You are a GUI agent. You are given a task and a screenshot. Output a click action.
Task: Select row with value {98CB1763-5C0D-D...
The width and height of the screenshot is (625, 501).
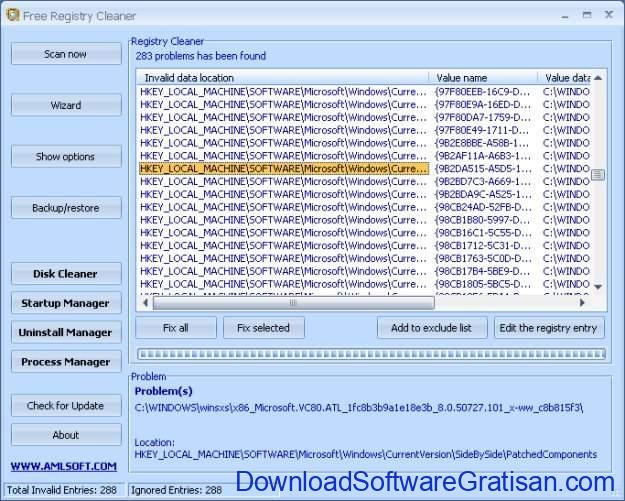click(365, 258)
